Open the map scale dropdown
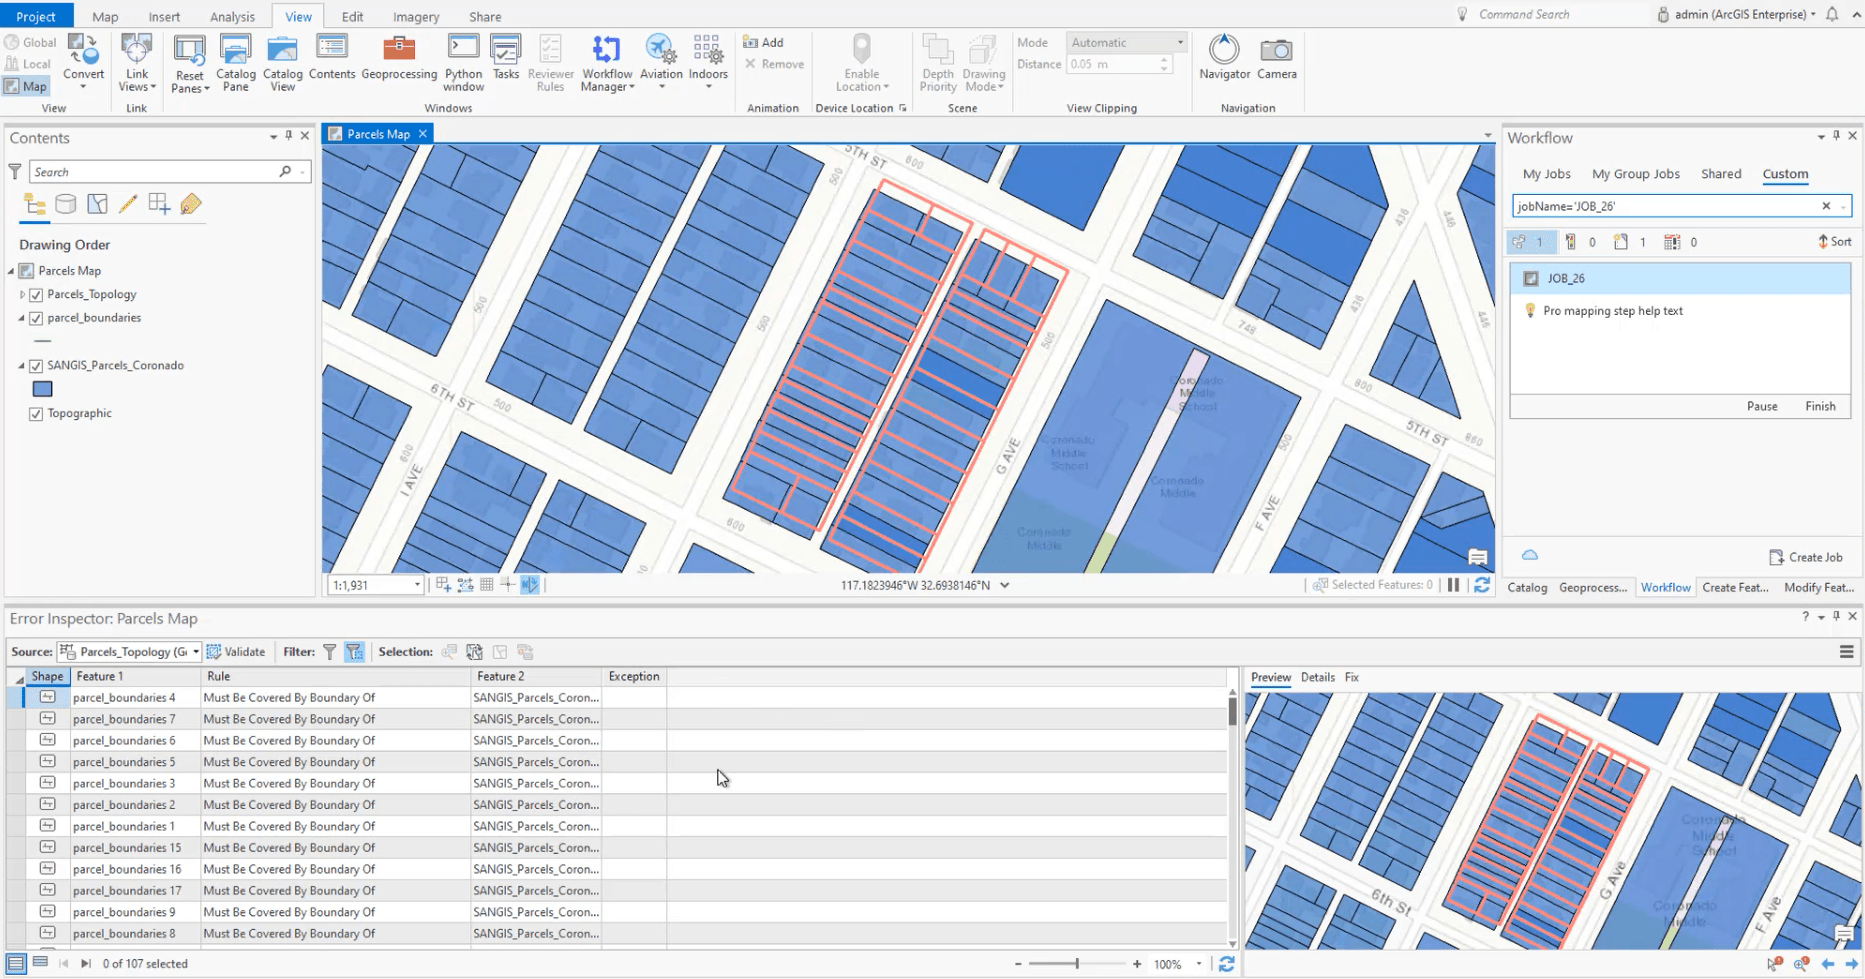Screen dimensions: 1865x979 pyautogui.click(x=417, y=584)
